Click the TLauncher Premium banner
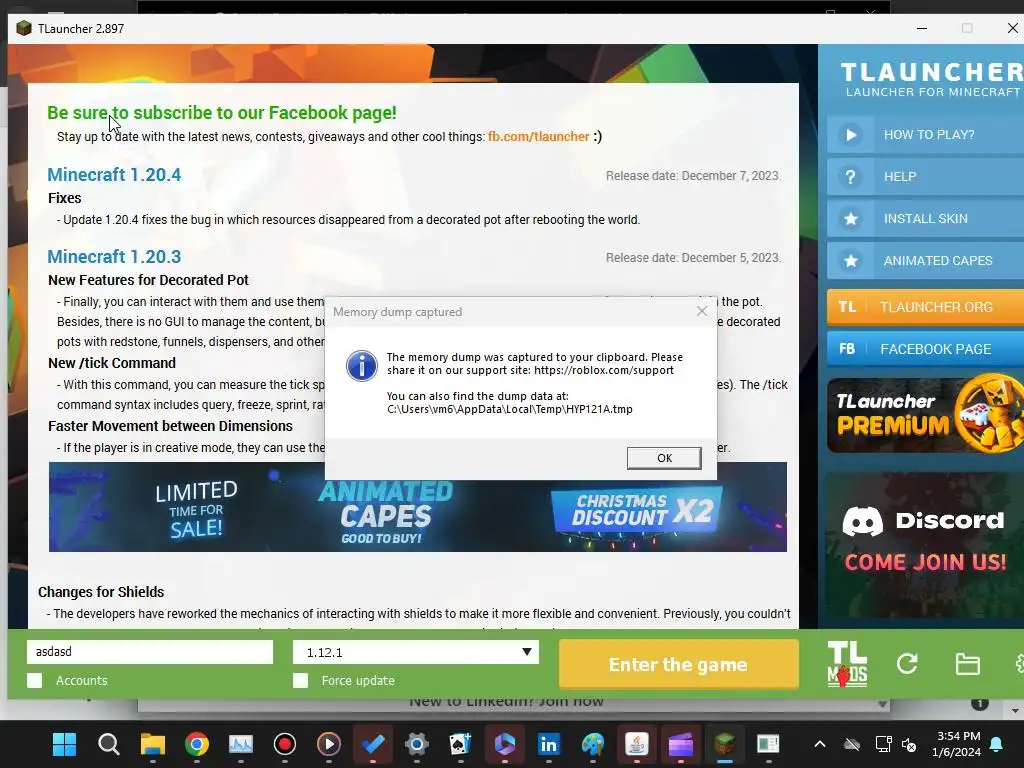Image resolution: width=1024 pixels, height=768 pixels. pyautogui.click(x=925, y=415)
